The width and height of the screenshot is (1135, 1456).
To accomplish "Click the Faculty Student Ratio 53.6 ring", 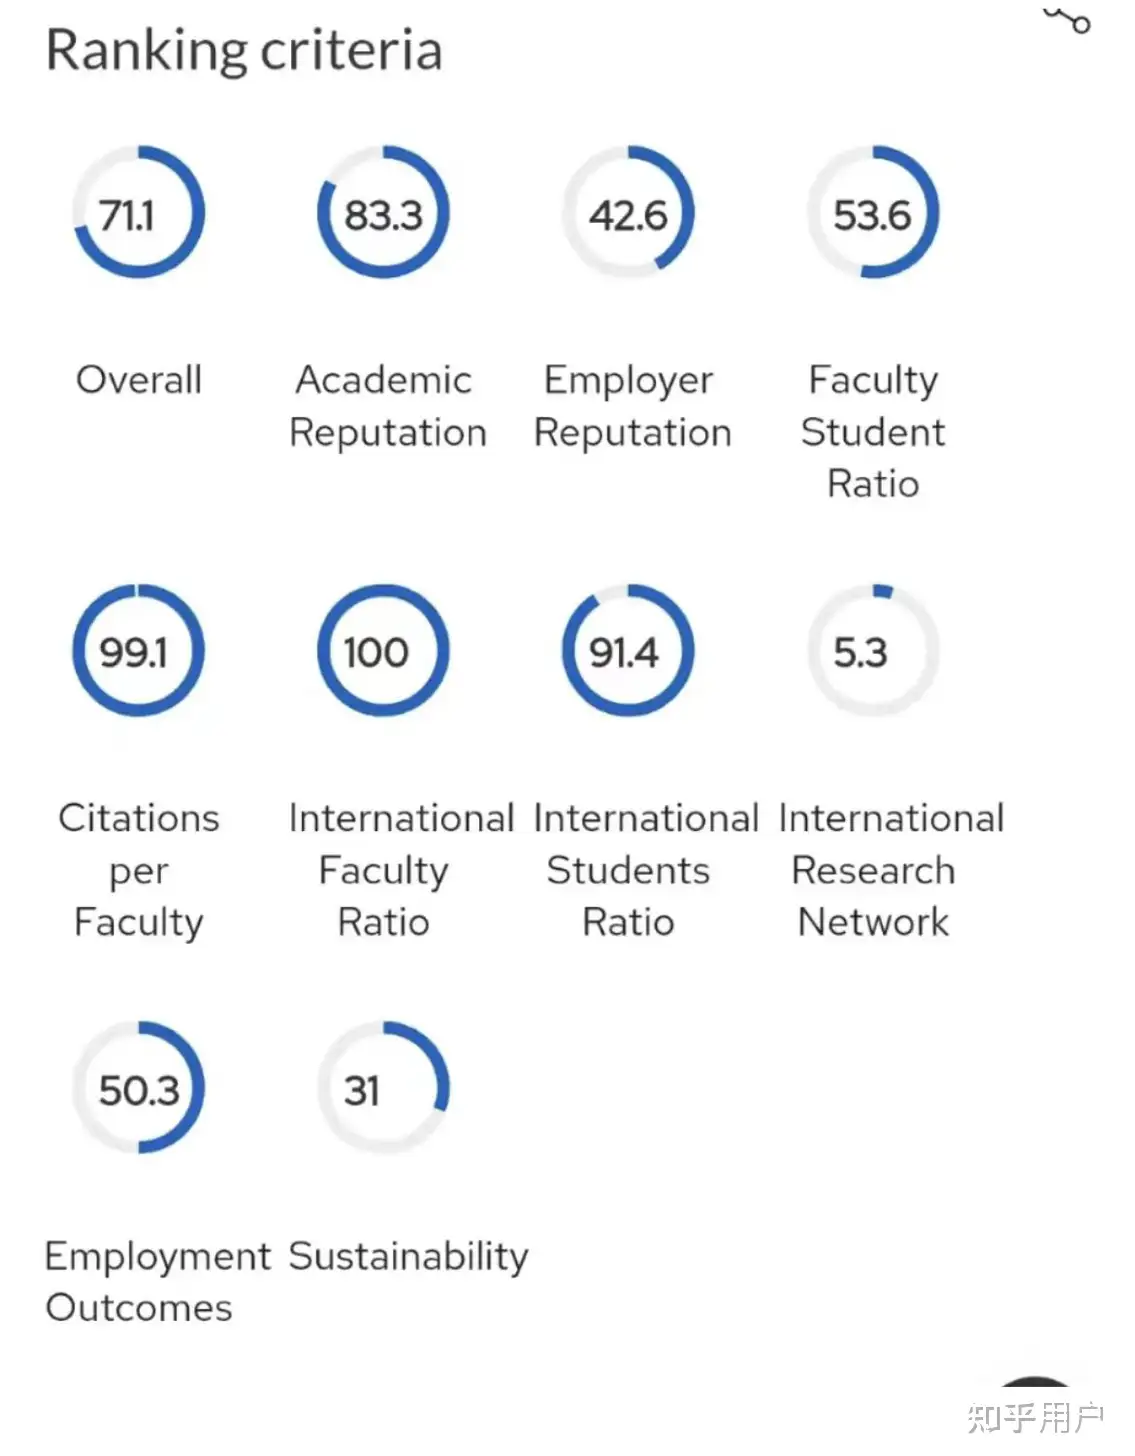I will point(873,213).
